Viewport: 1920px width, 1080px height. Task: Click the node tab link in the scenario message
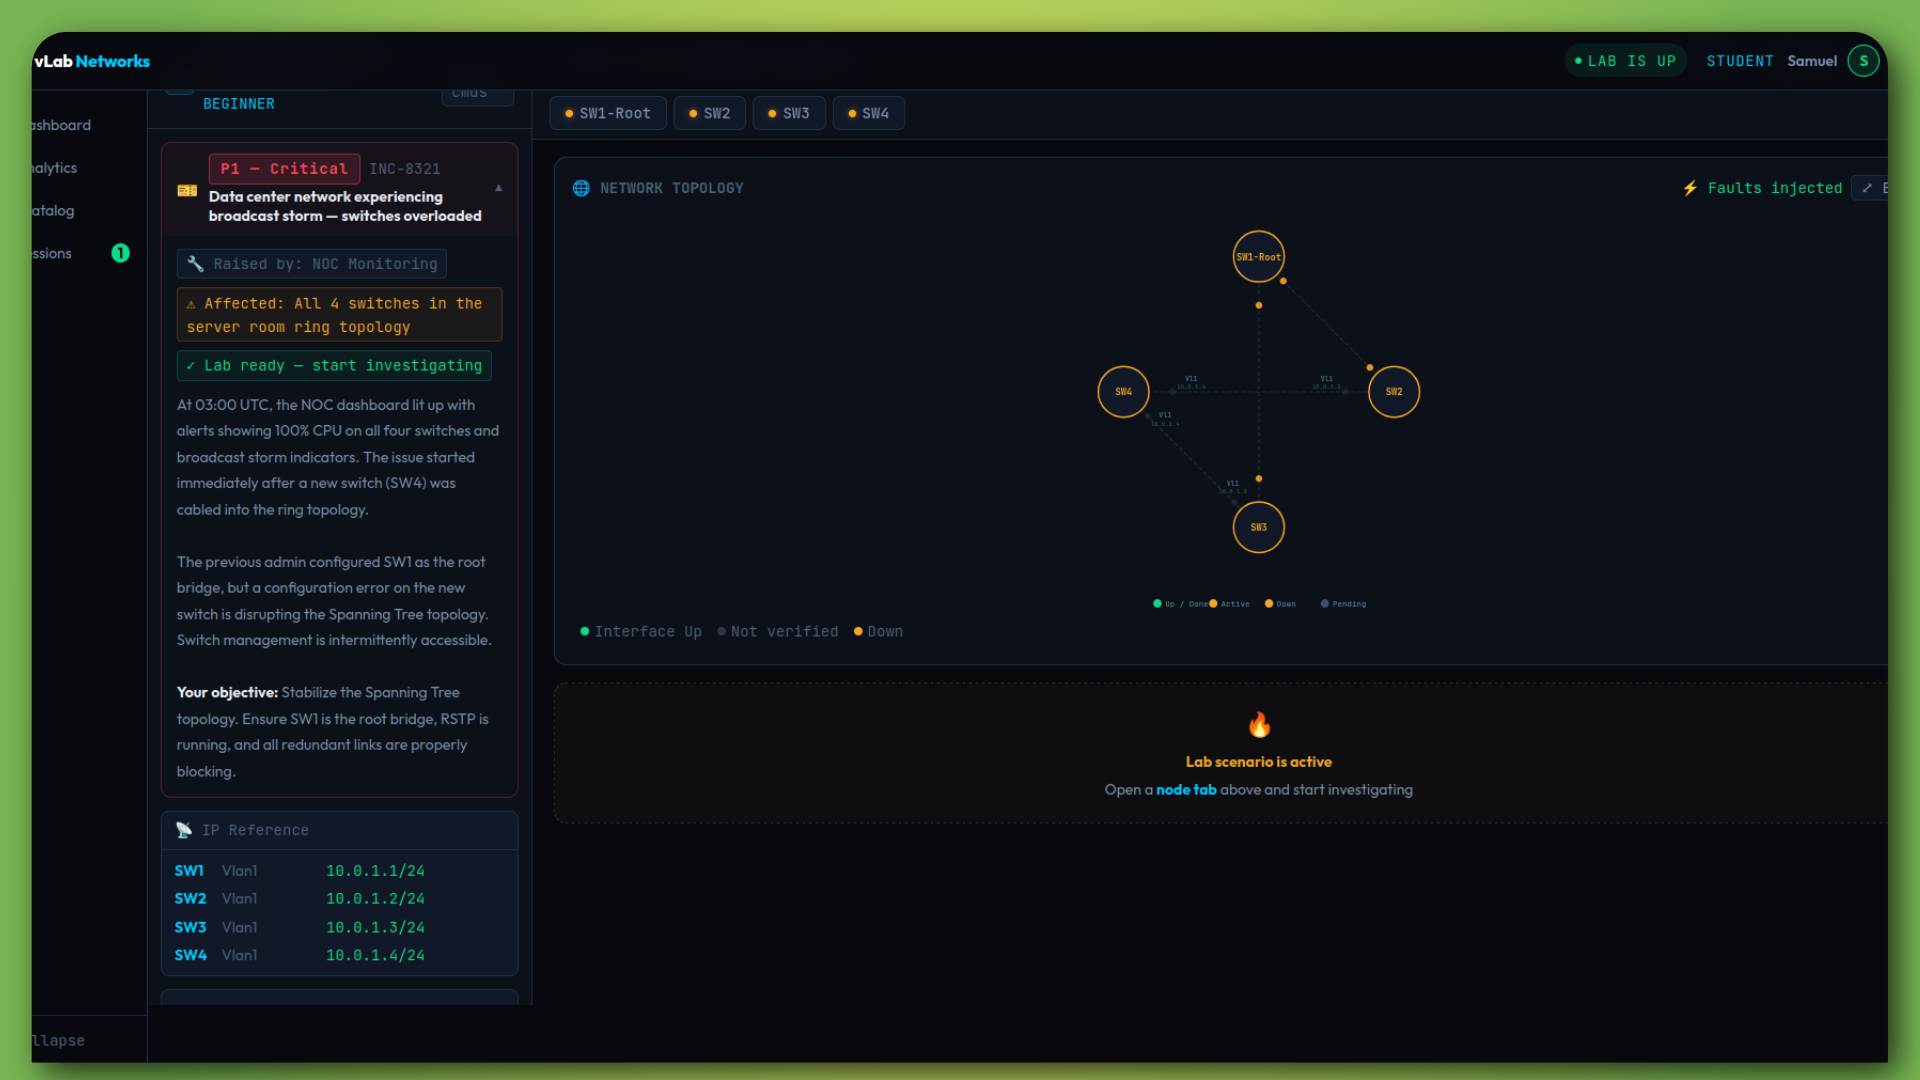point(1186,789)
